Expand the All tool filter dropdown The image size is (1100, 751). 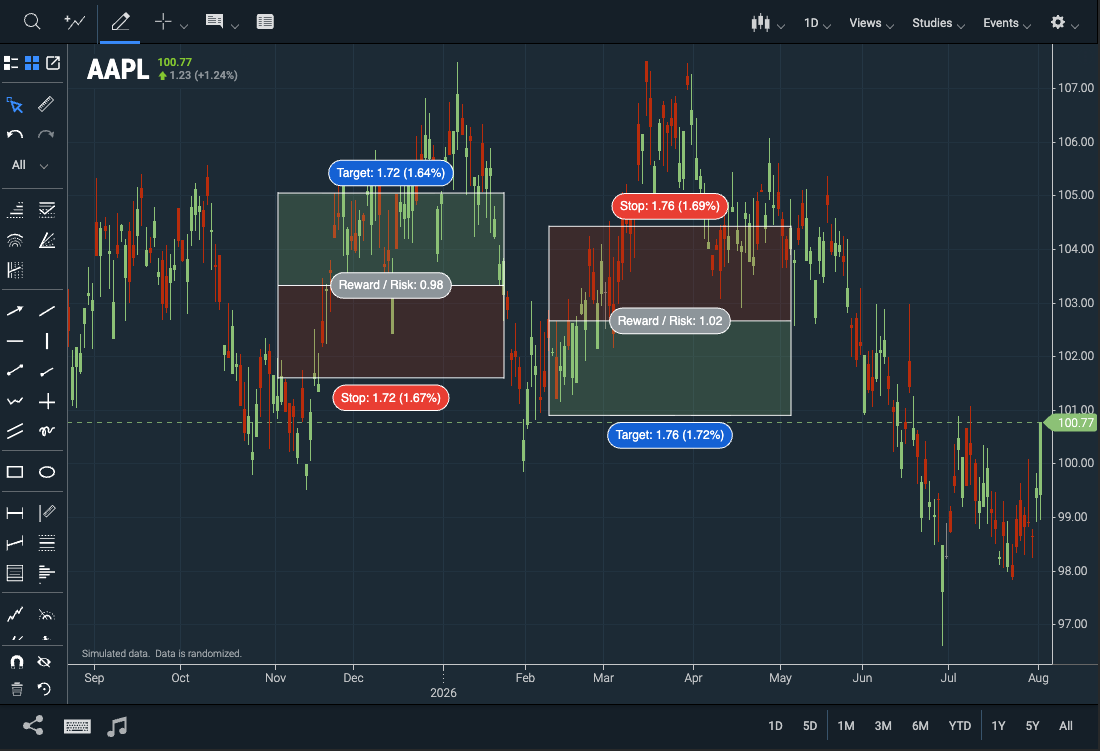click(30, 165)
